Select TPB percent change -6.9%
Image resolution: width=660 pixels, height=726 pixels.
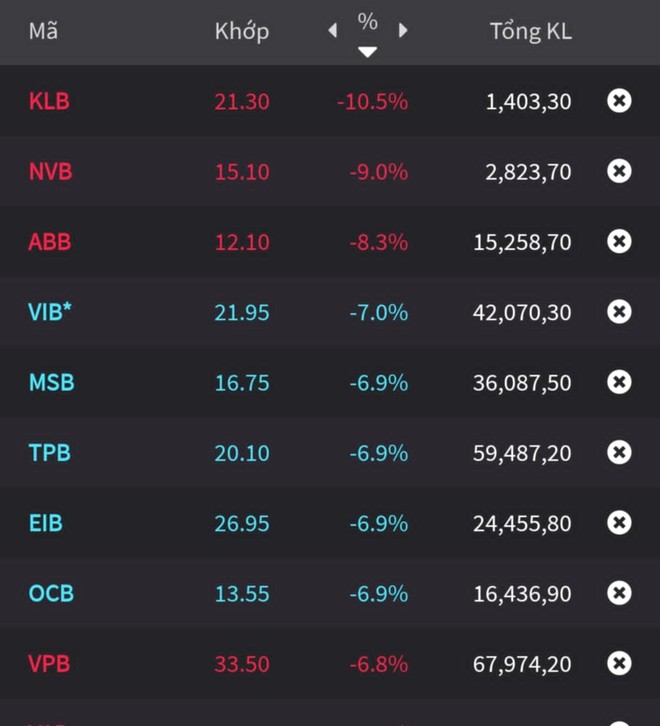pyautogui.click(x=378, y=453)
